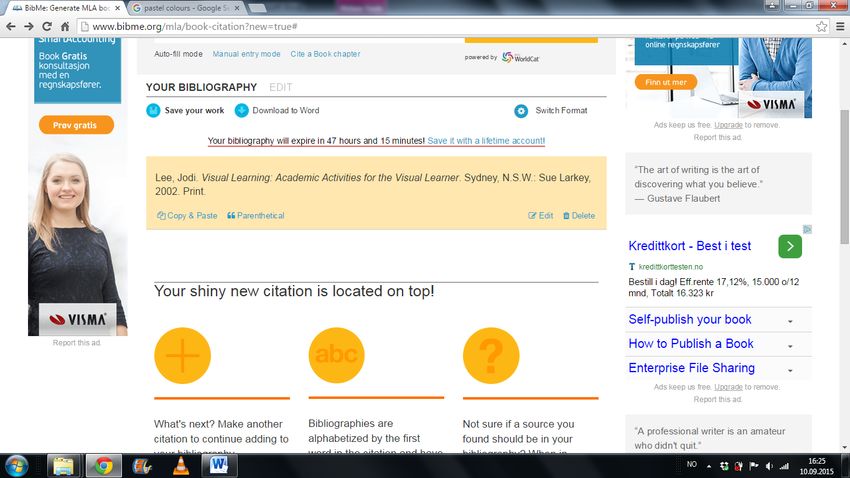The width and height of the screenshot is (850, 478).
Task: Click the taskbar clock showing 16:25
Action: (x=816, y=466)
